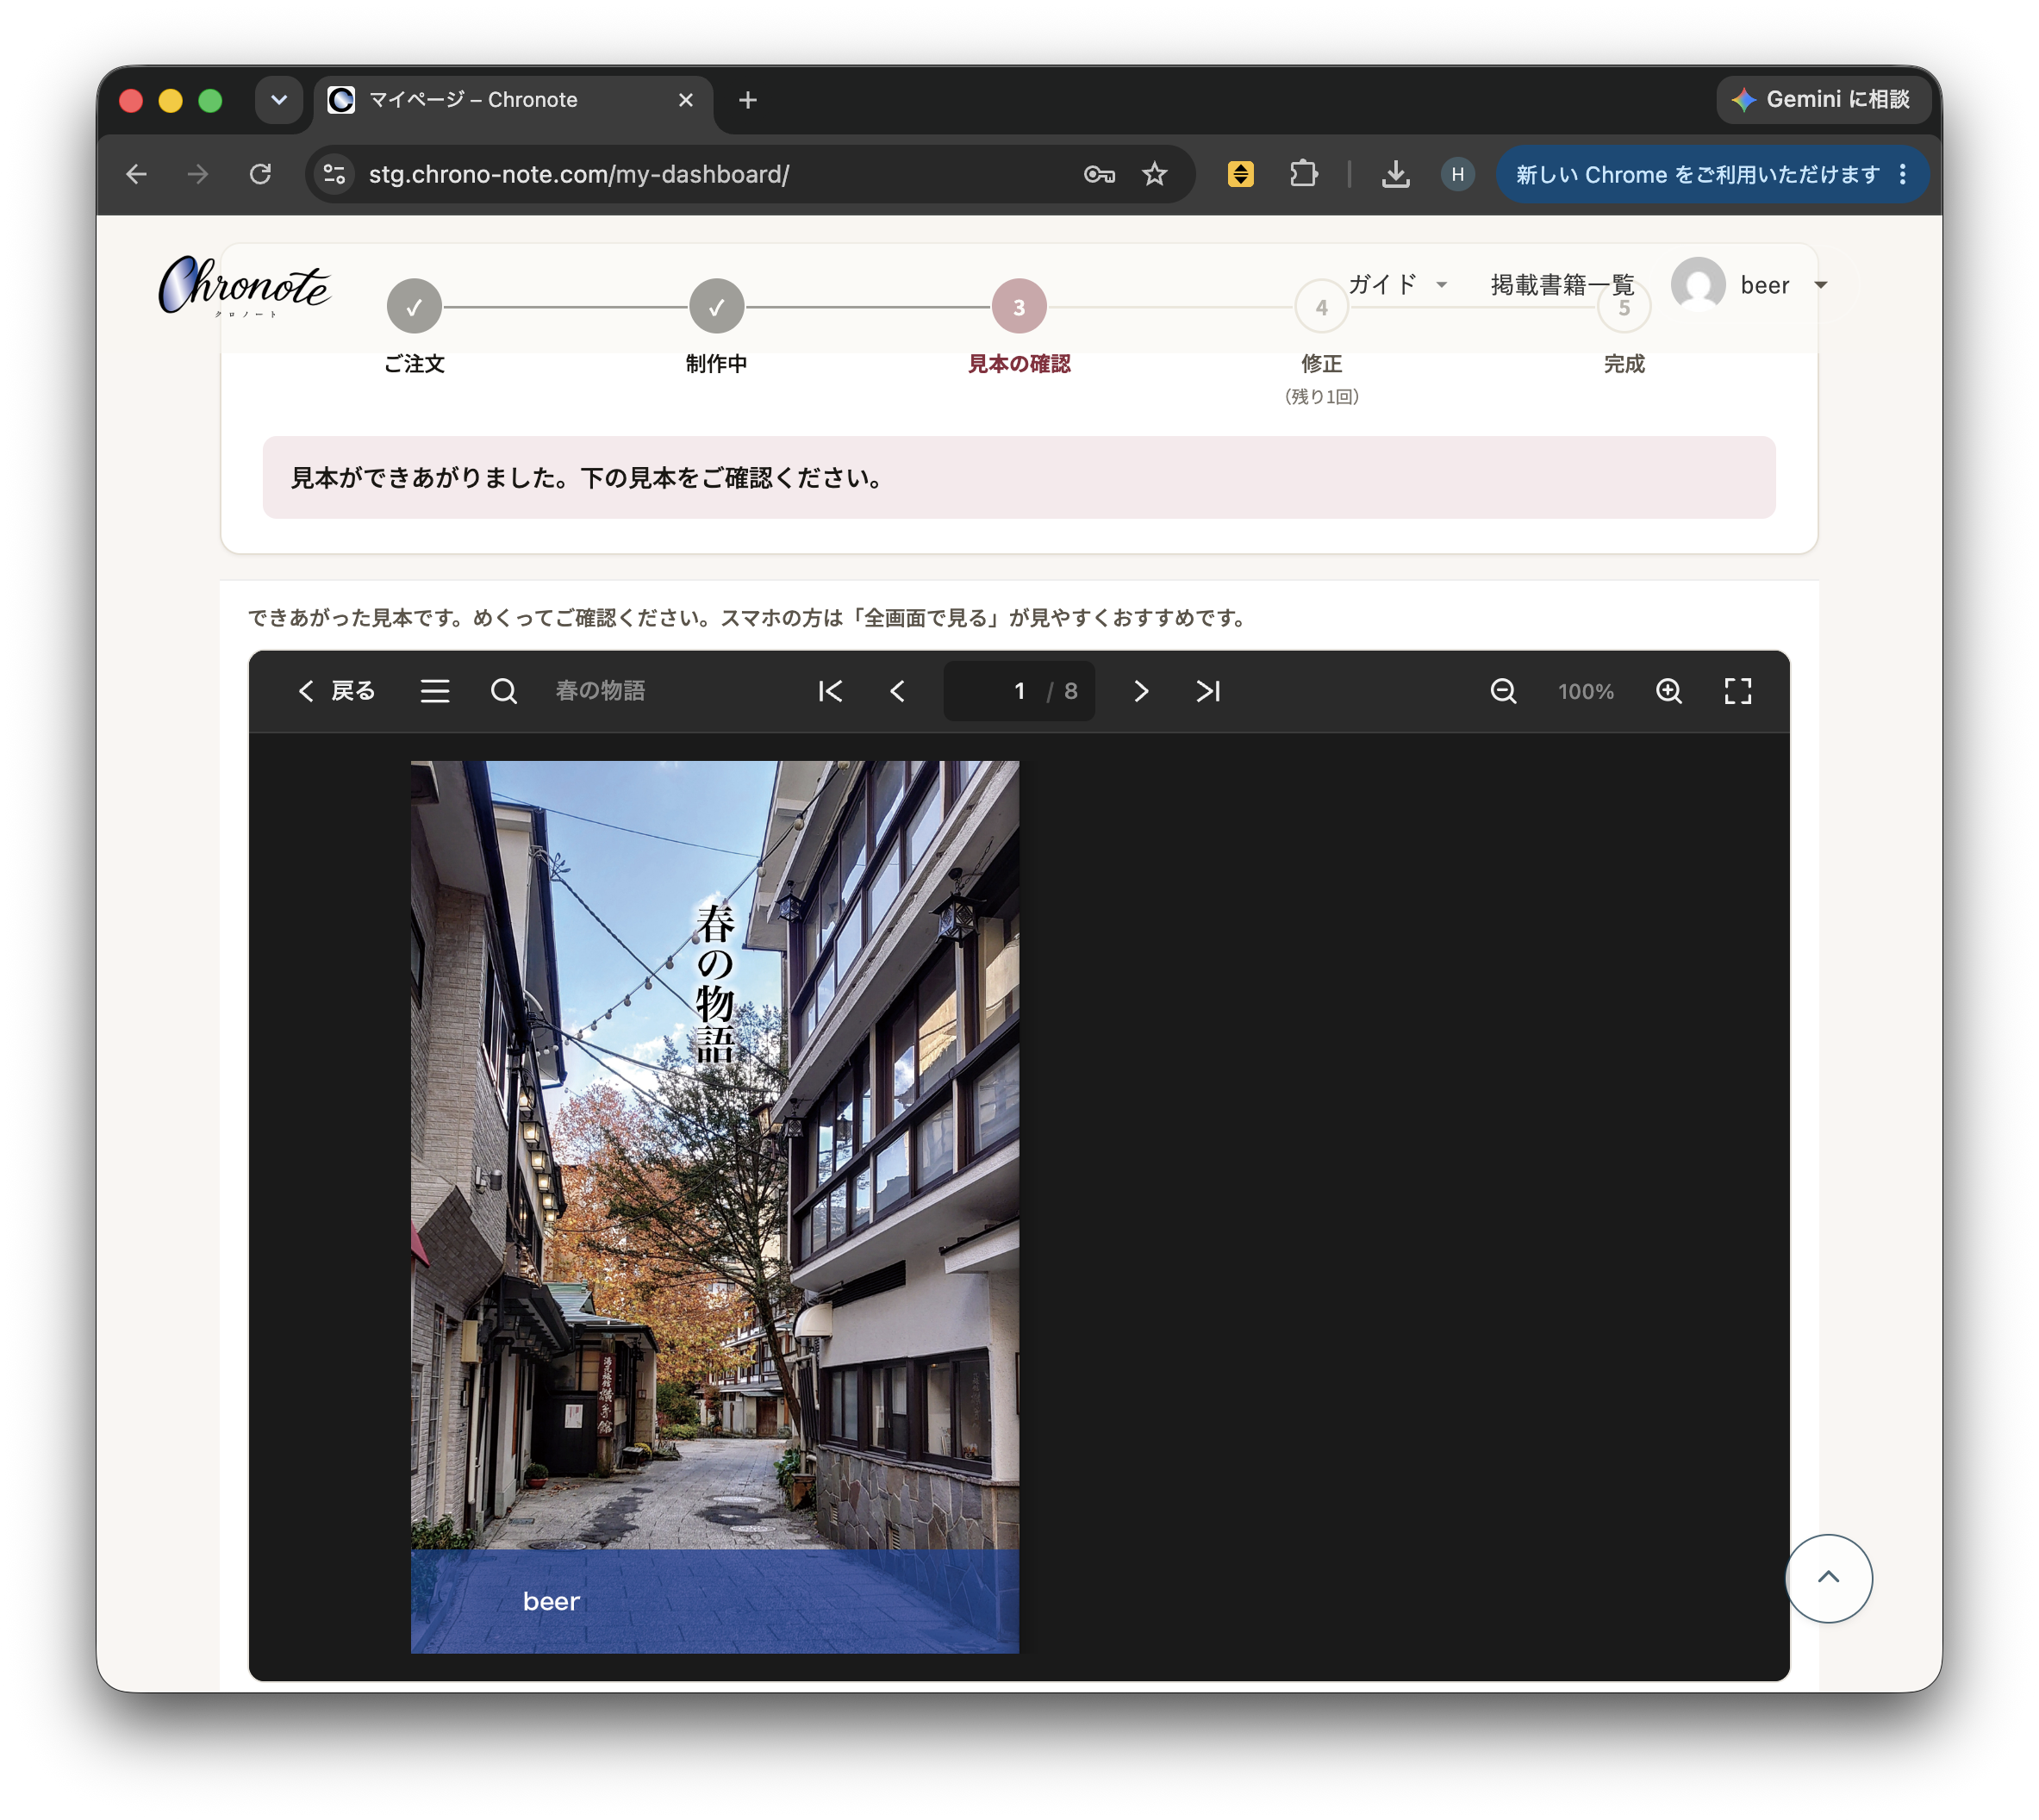The width and height of the screenshot is (2039, 1820).
Task: Click the book cover thumbnail in viewer
Action: [x=715, y=1207]
